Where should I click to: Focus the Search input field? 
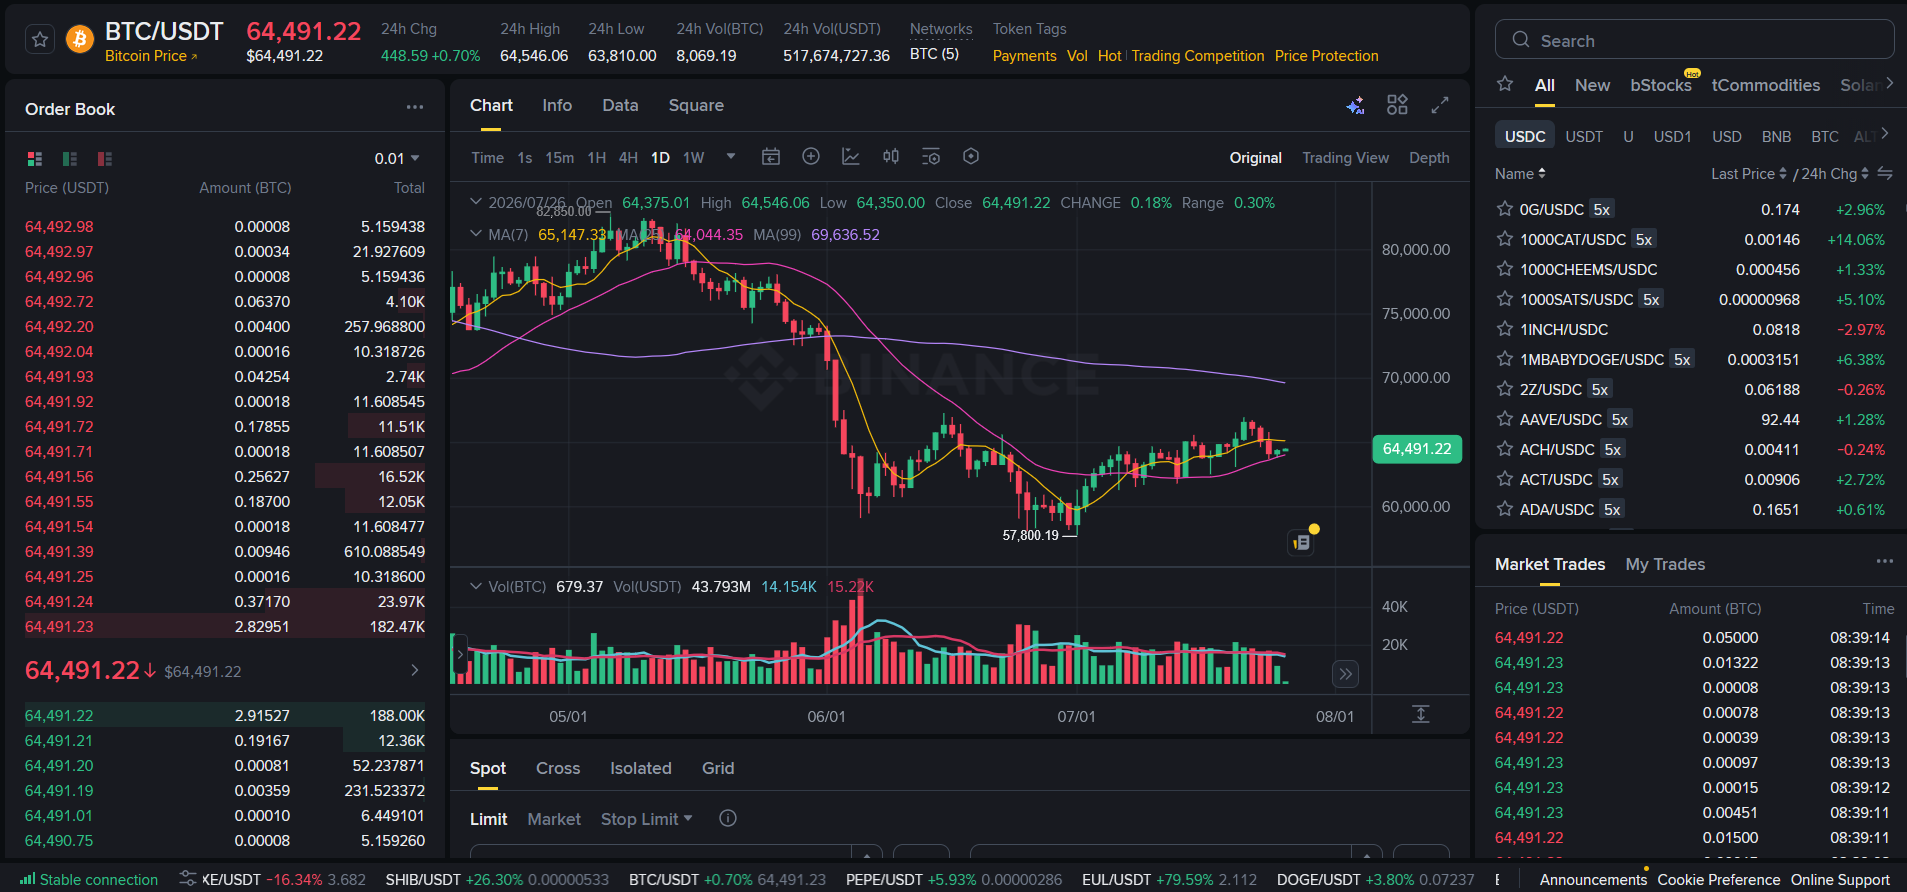[x=1694, y=40]
